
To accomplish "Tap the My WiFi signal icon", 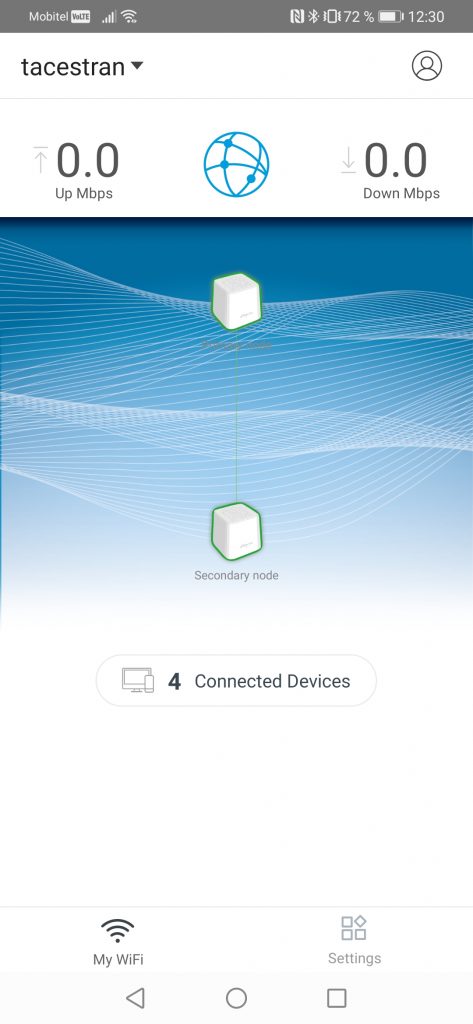I will pos(118,931).
